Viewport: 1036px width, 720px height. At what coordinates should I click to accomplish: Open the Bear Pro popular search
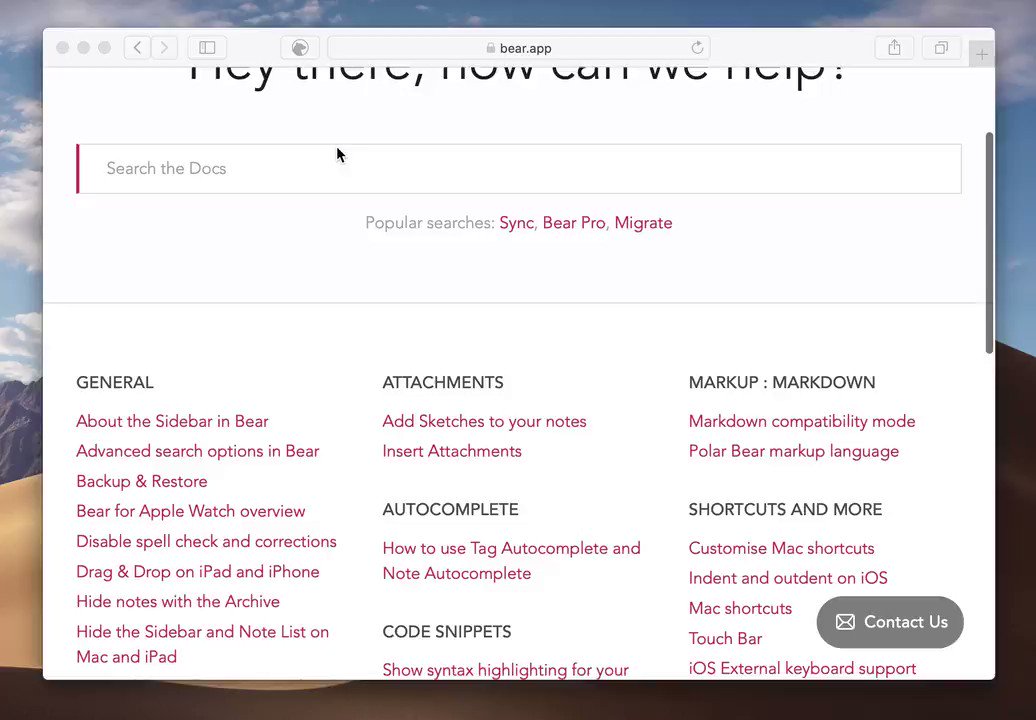(x=574, y=223)
